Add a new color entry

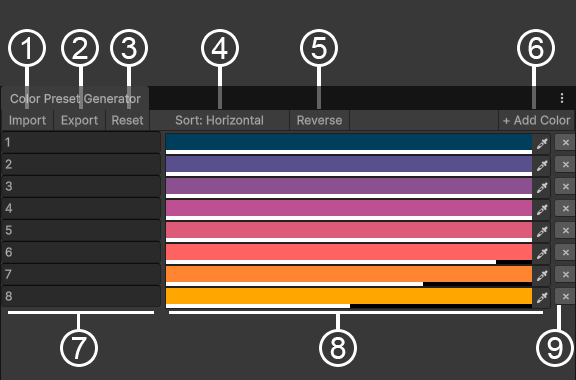coord(536,120)
